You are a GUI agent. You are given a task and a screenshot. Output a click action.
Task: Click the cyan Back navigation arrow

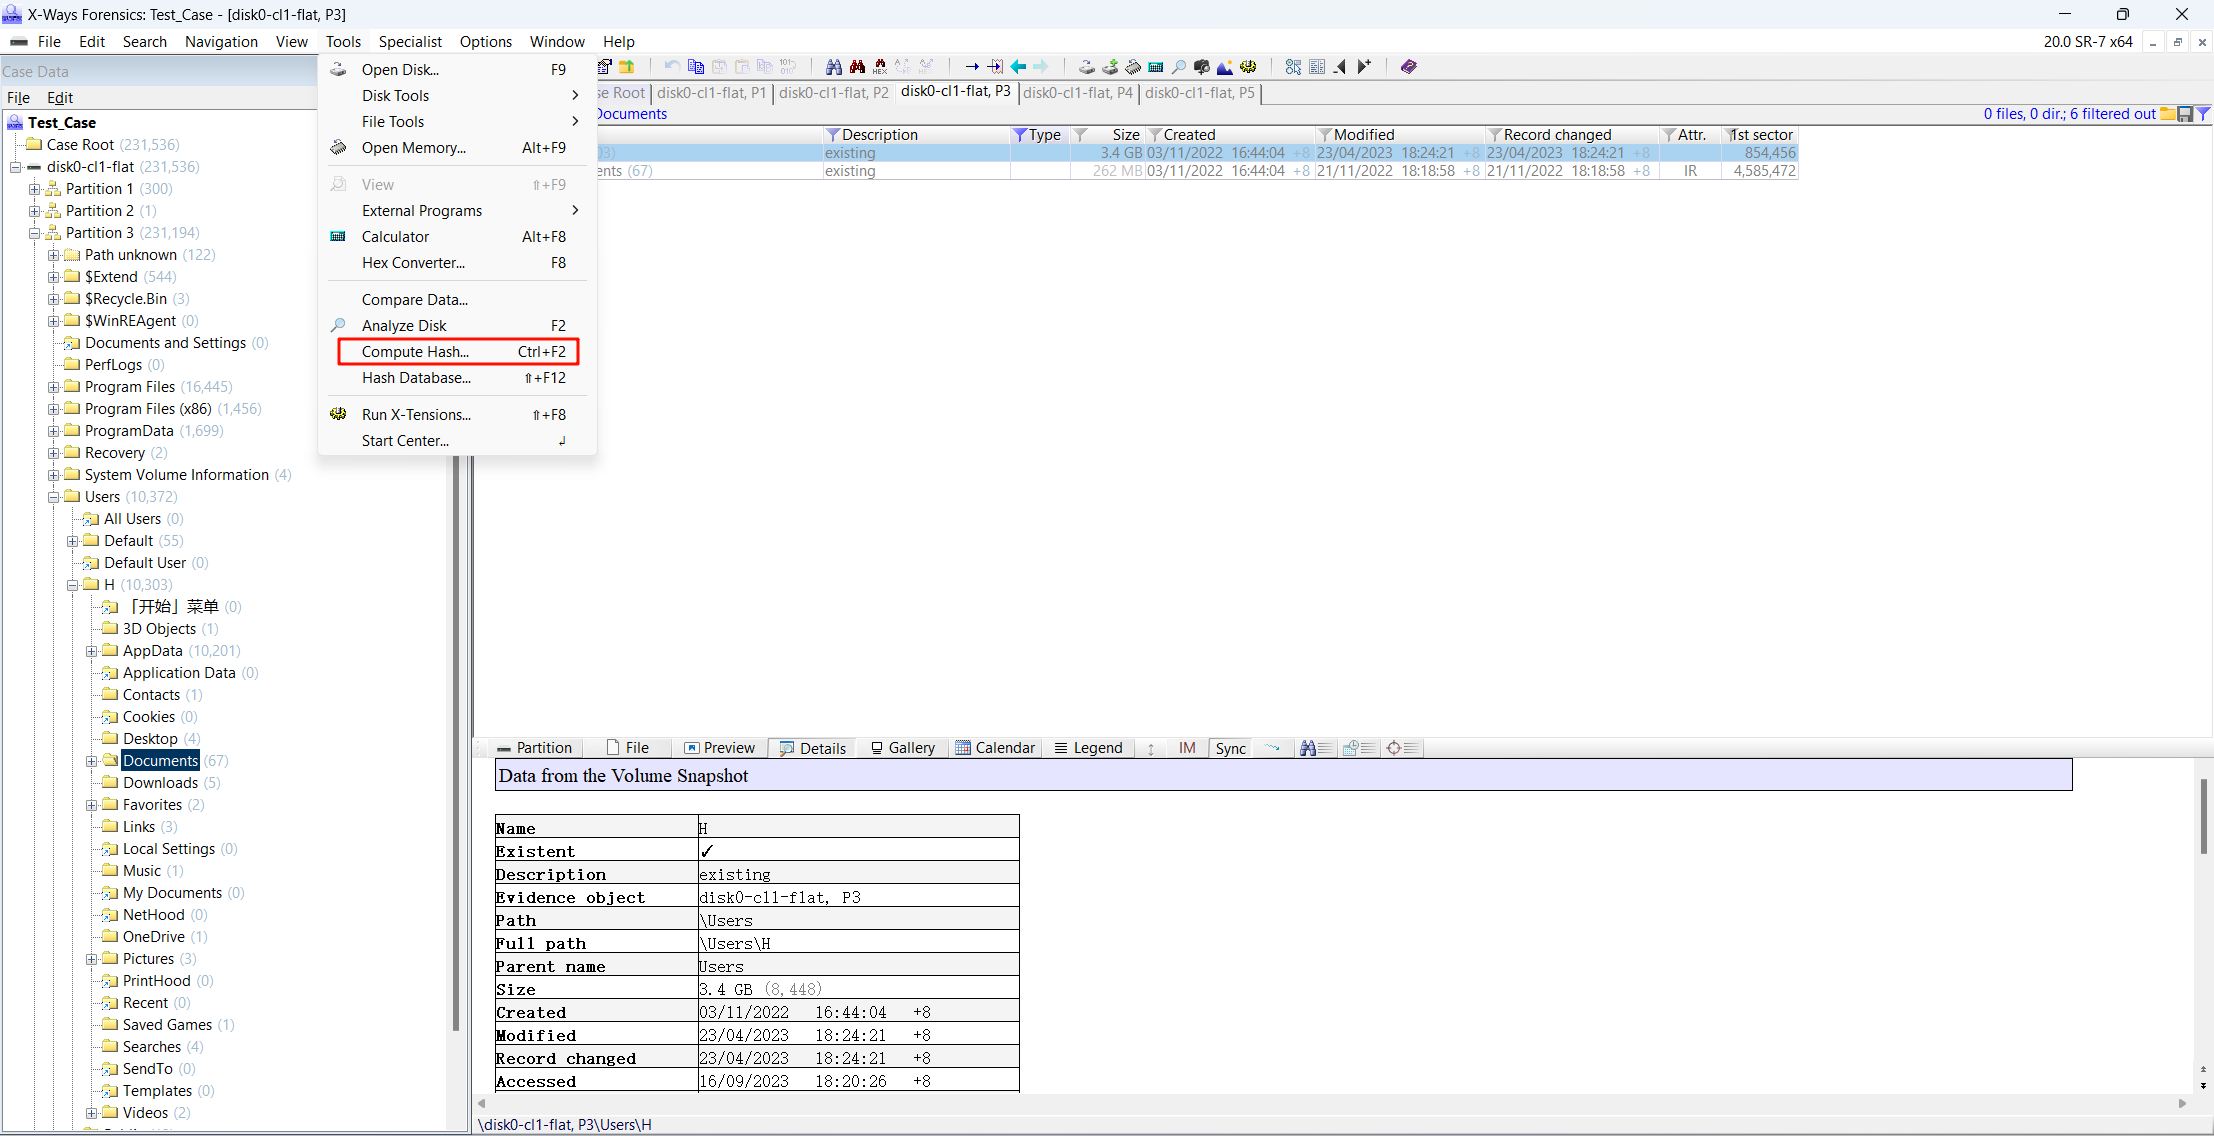click(x=1018, y=67)
